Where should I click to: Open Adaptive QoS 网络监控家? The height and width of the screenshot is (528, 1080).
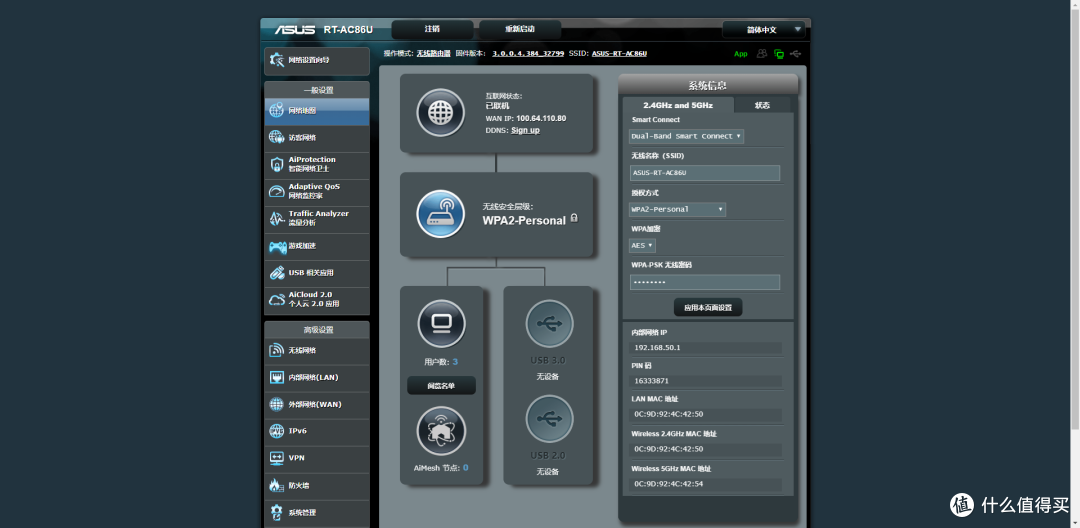317,191
